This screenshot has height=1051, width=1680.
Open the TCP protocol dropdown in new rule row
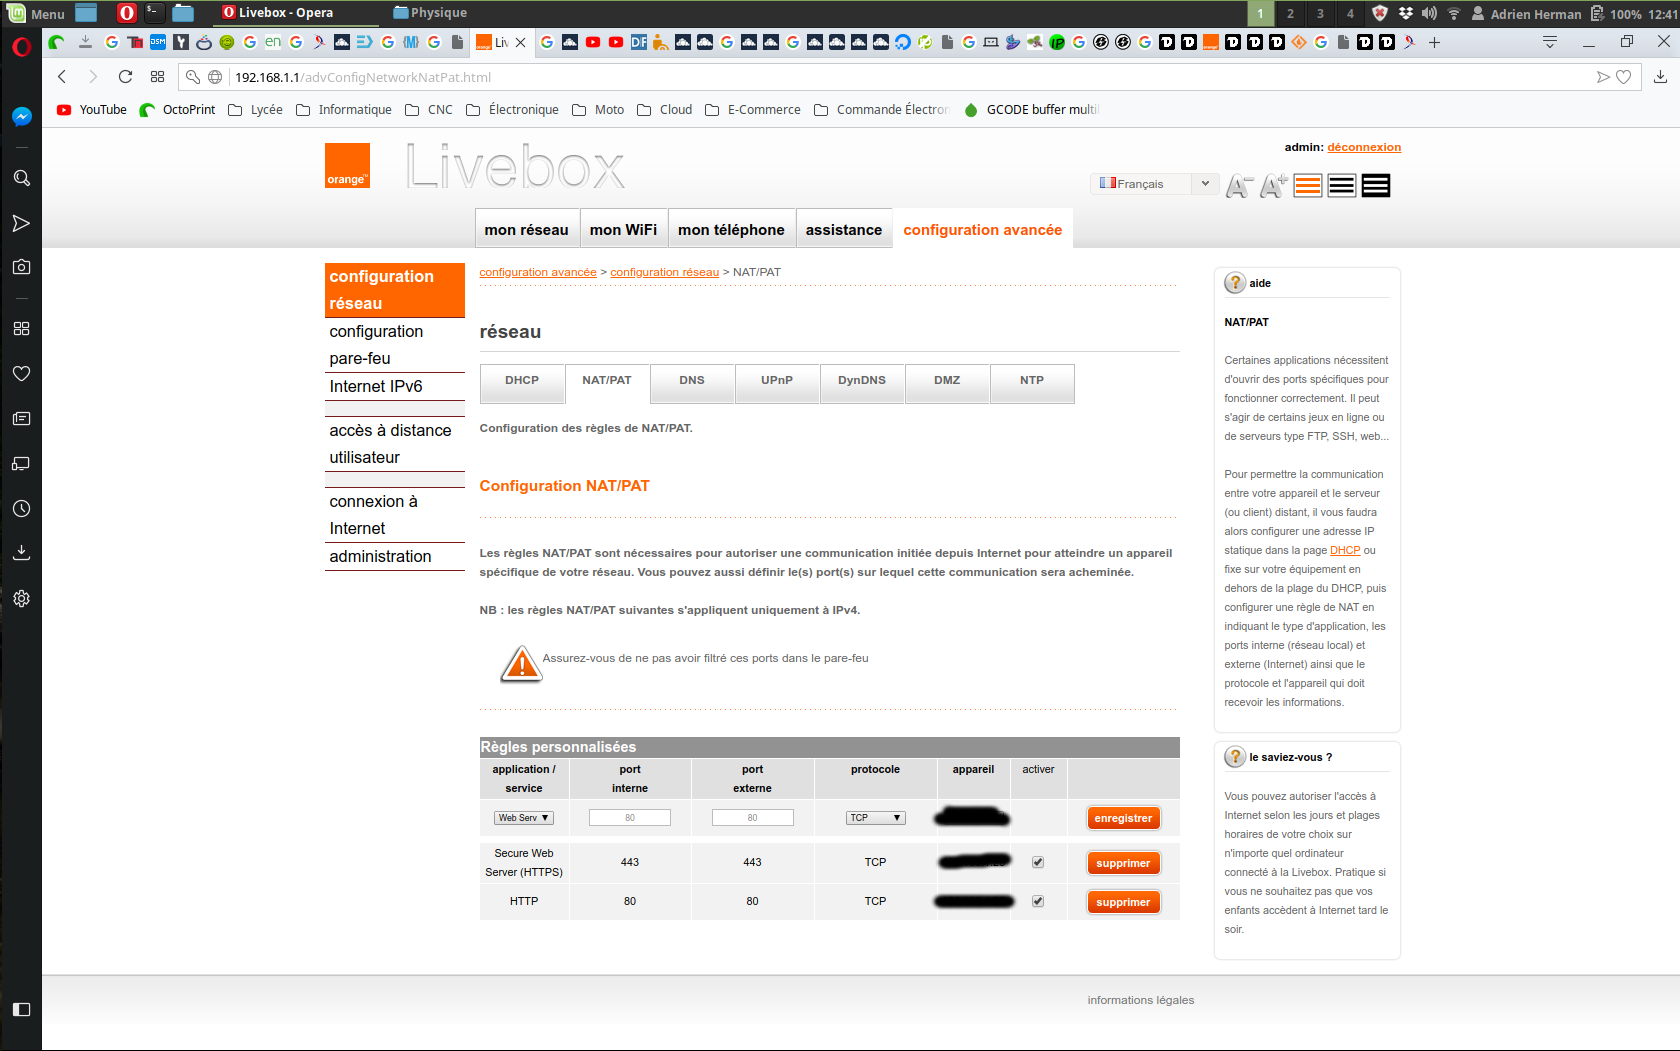(876, 818)
